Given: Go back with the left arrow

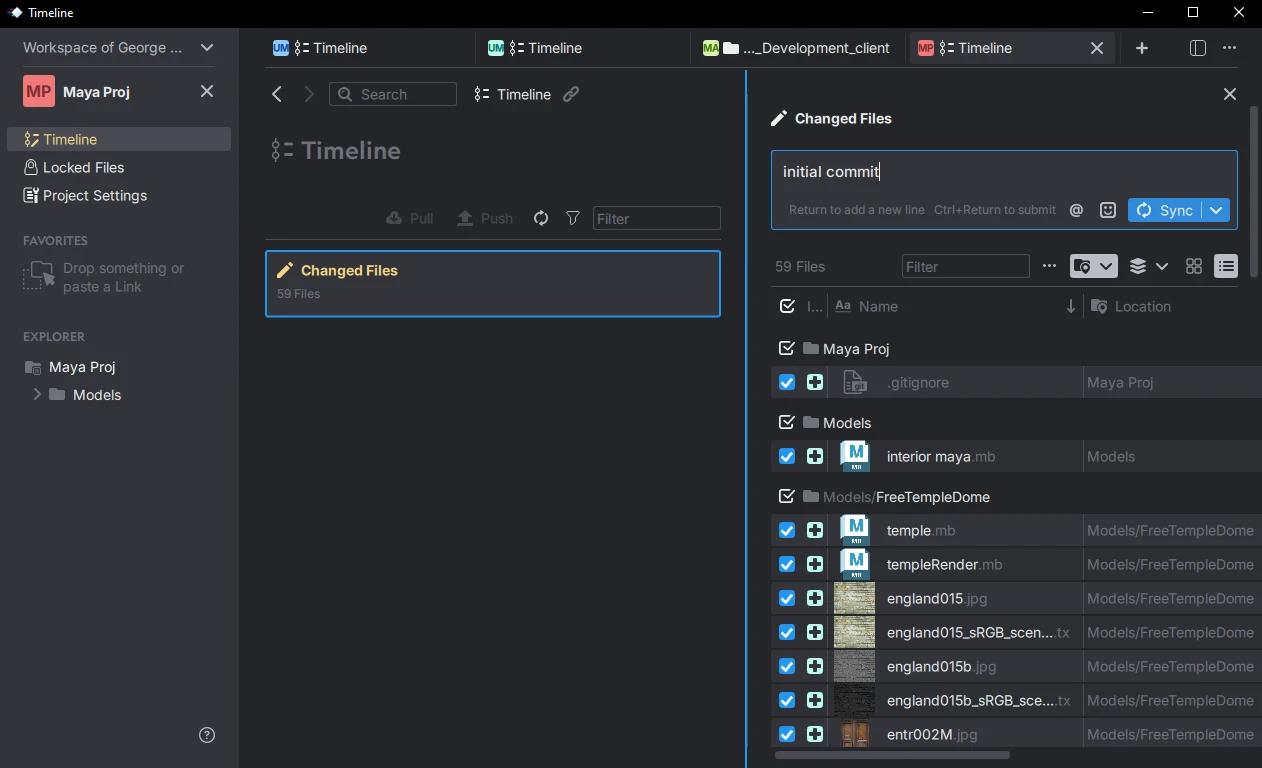Looking at the screenshot, I should pos(277,94).
